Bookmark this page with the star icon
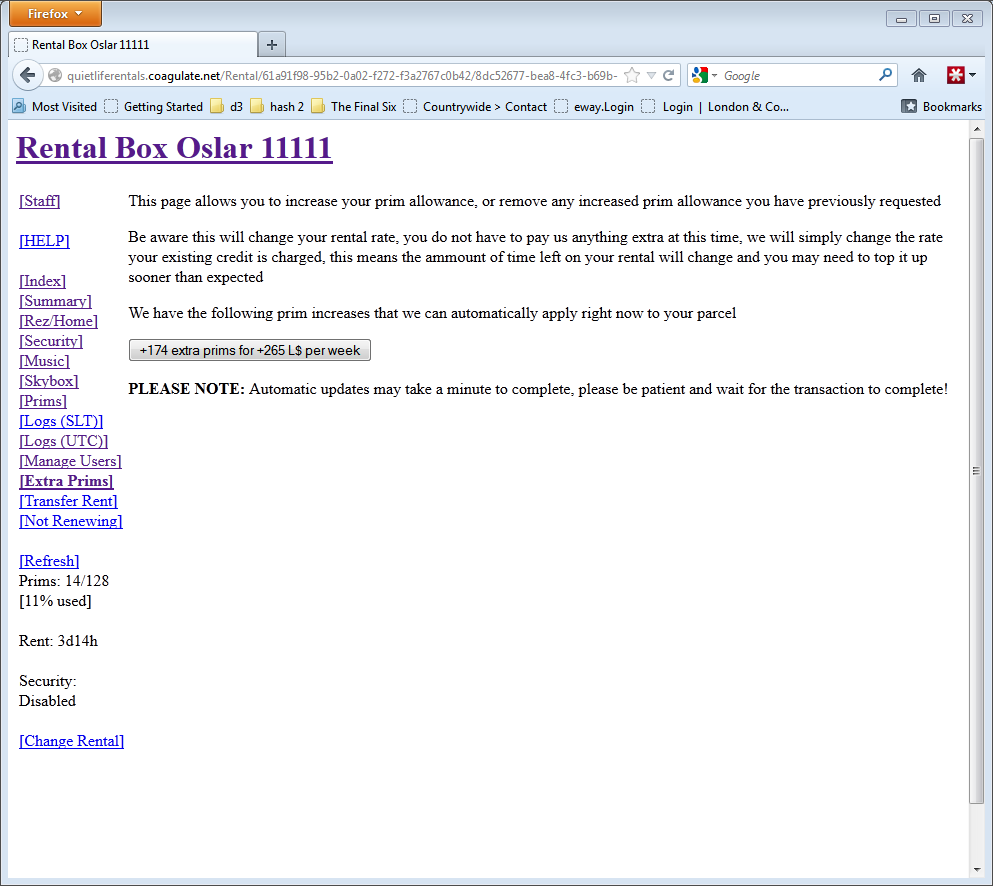The height and width of the screenshot is (886, 993). [x=632, y=76]
